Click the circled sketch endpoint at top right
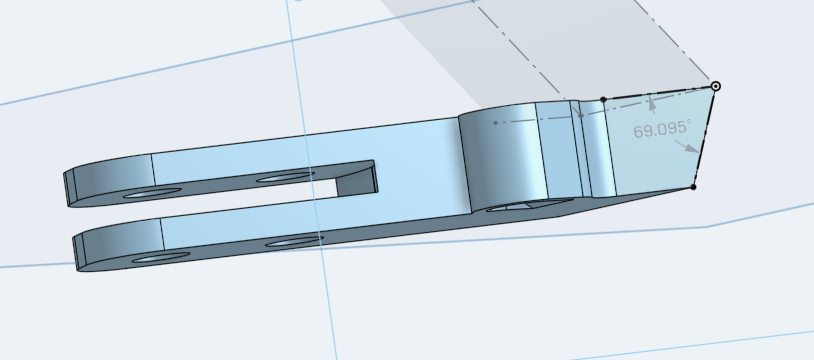 coord(715,86)
